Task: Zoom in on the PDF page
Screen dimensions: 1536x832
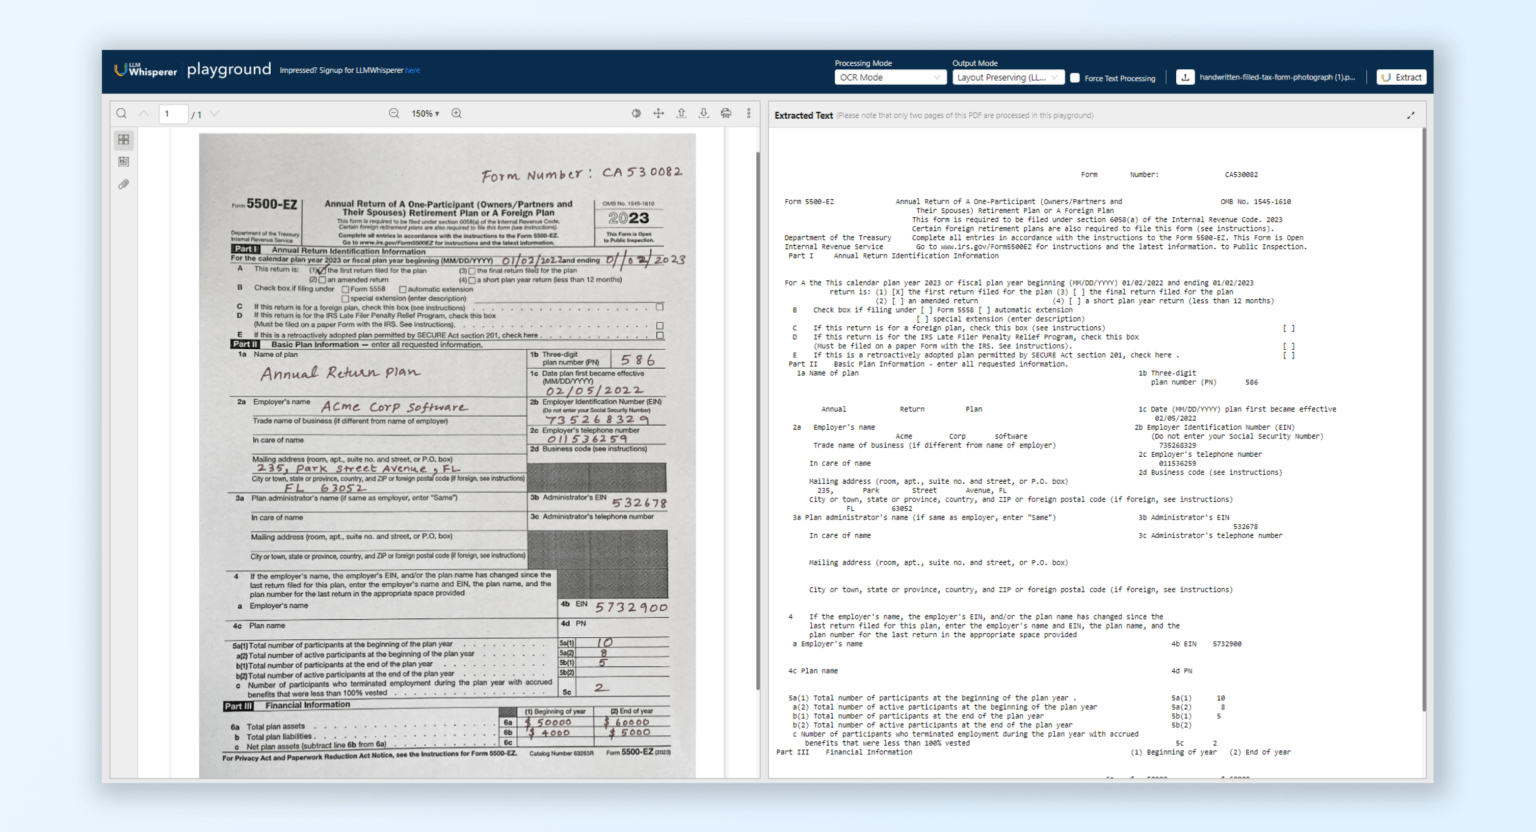Action: pyautogui.click(x=456, y=113)
